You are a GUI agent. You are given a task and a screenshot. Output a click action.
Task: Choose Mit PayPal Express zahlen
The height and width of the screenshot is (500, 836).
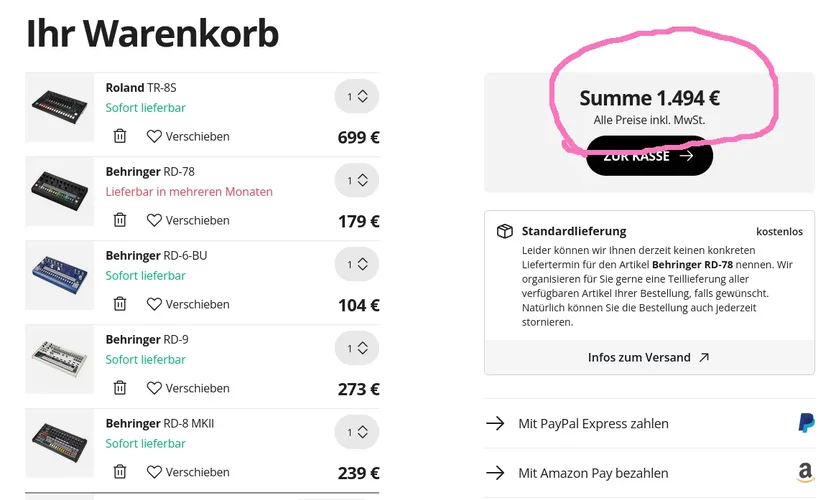(x=593, y=424)
